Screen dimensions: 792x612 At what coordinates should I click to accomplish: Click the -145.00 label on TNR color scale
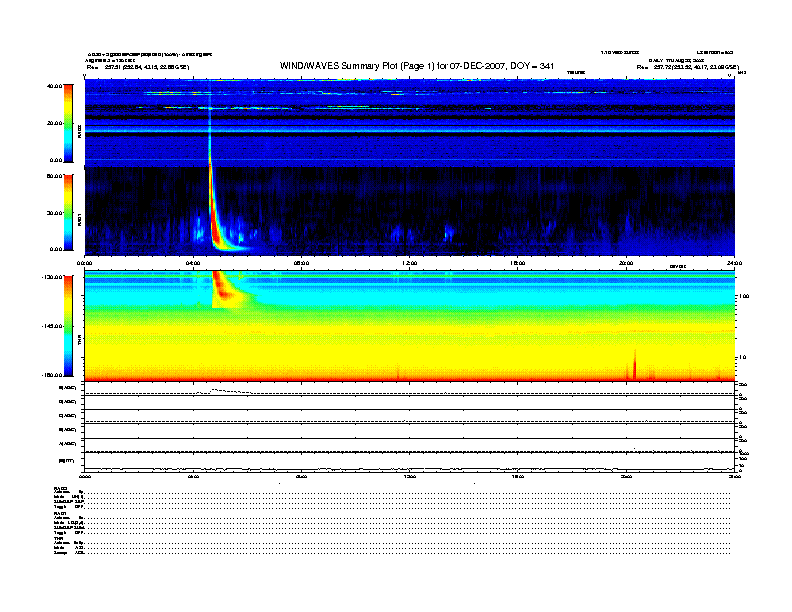click(x=52, y=326)
